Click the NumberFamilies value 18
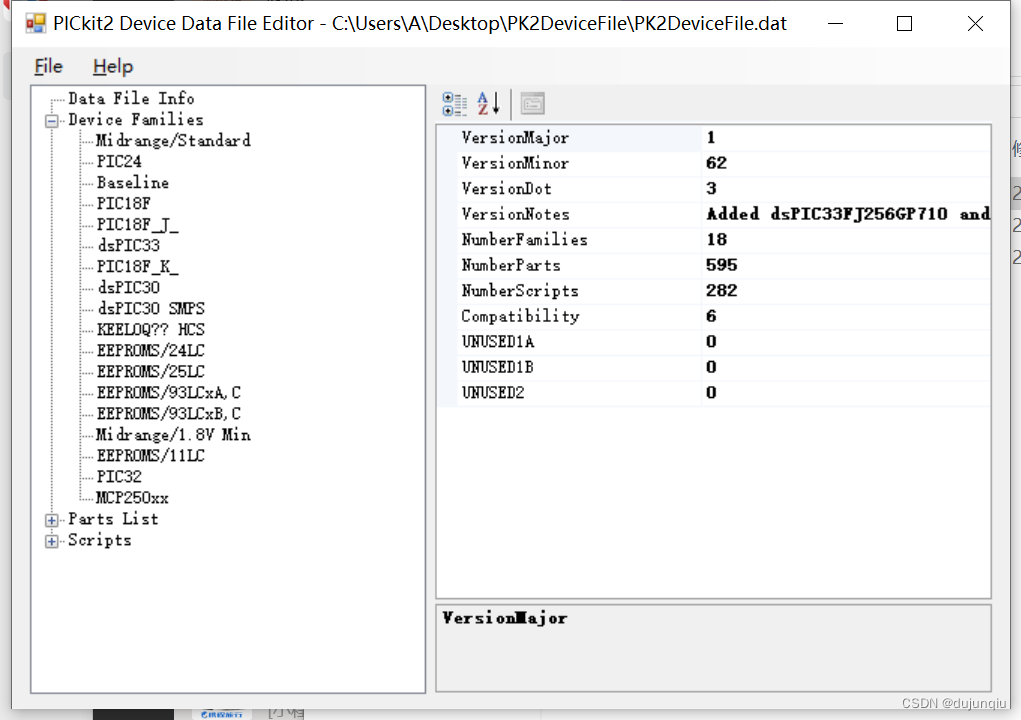The image size is (1021, 720). tap(716, 240)
